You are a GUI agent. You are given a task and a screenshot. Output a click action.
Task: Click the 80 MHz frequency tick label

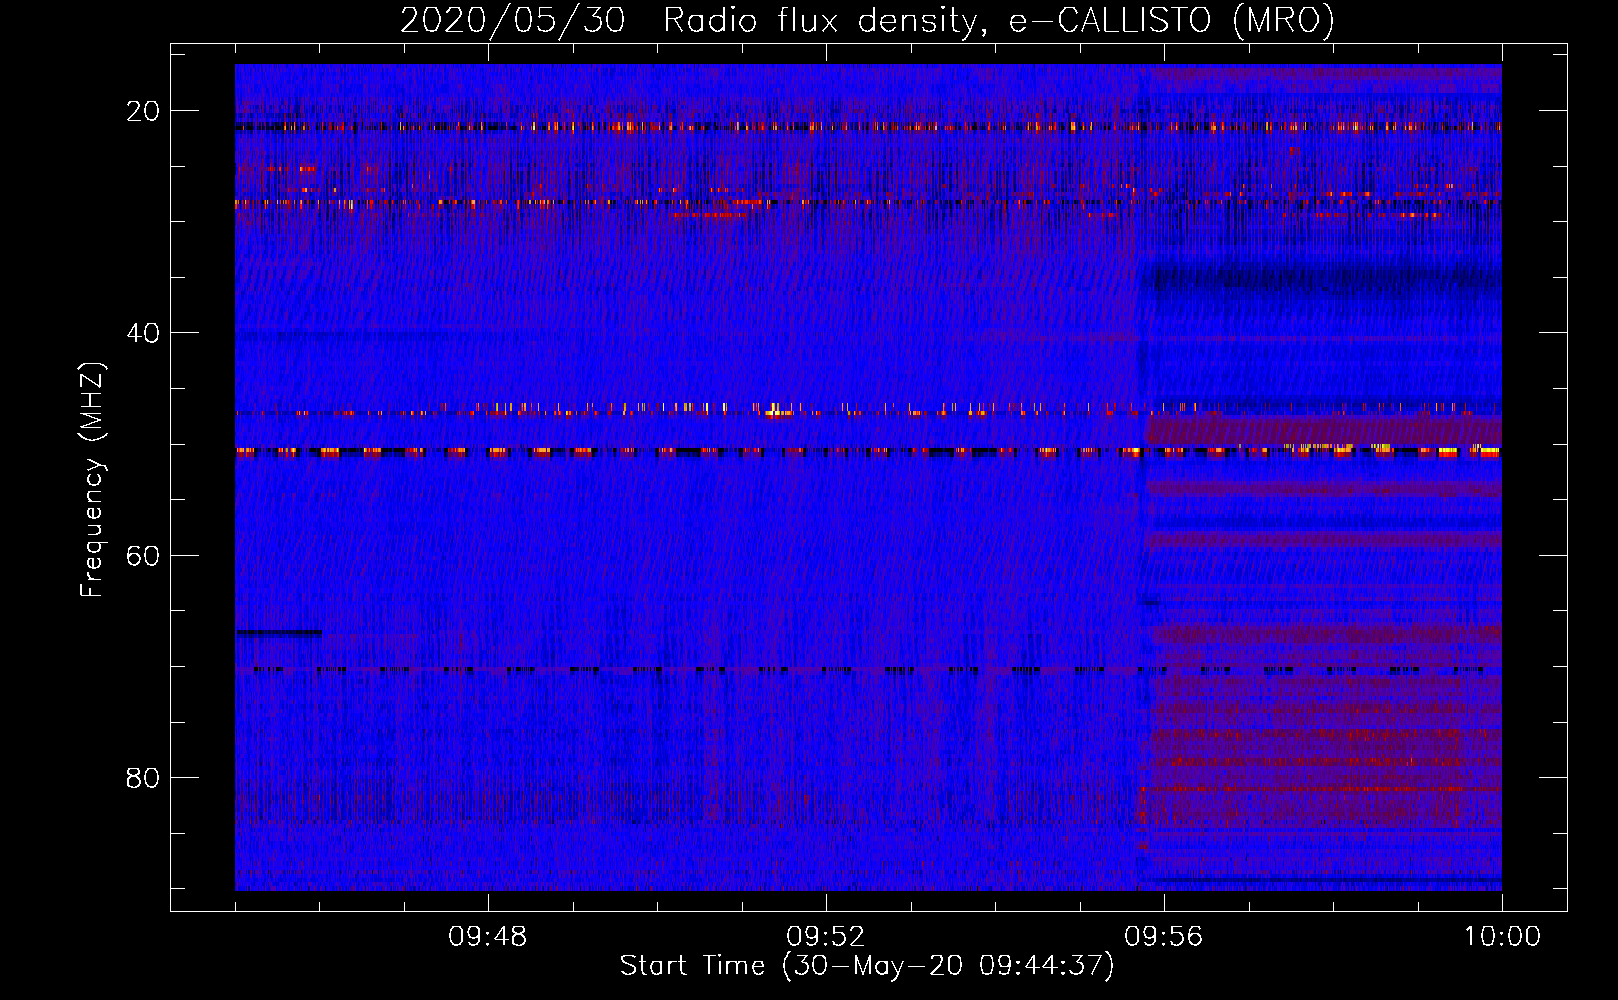(x=143, y=777)
